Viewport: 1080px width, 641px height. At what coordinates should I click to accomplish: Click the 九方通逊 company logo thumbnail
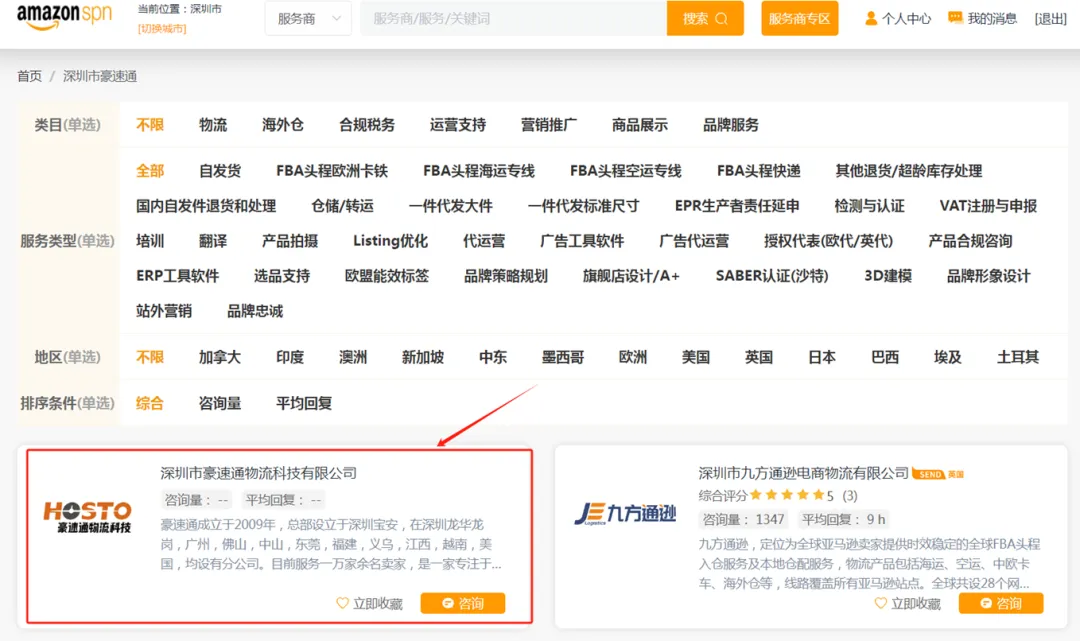625,514
